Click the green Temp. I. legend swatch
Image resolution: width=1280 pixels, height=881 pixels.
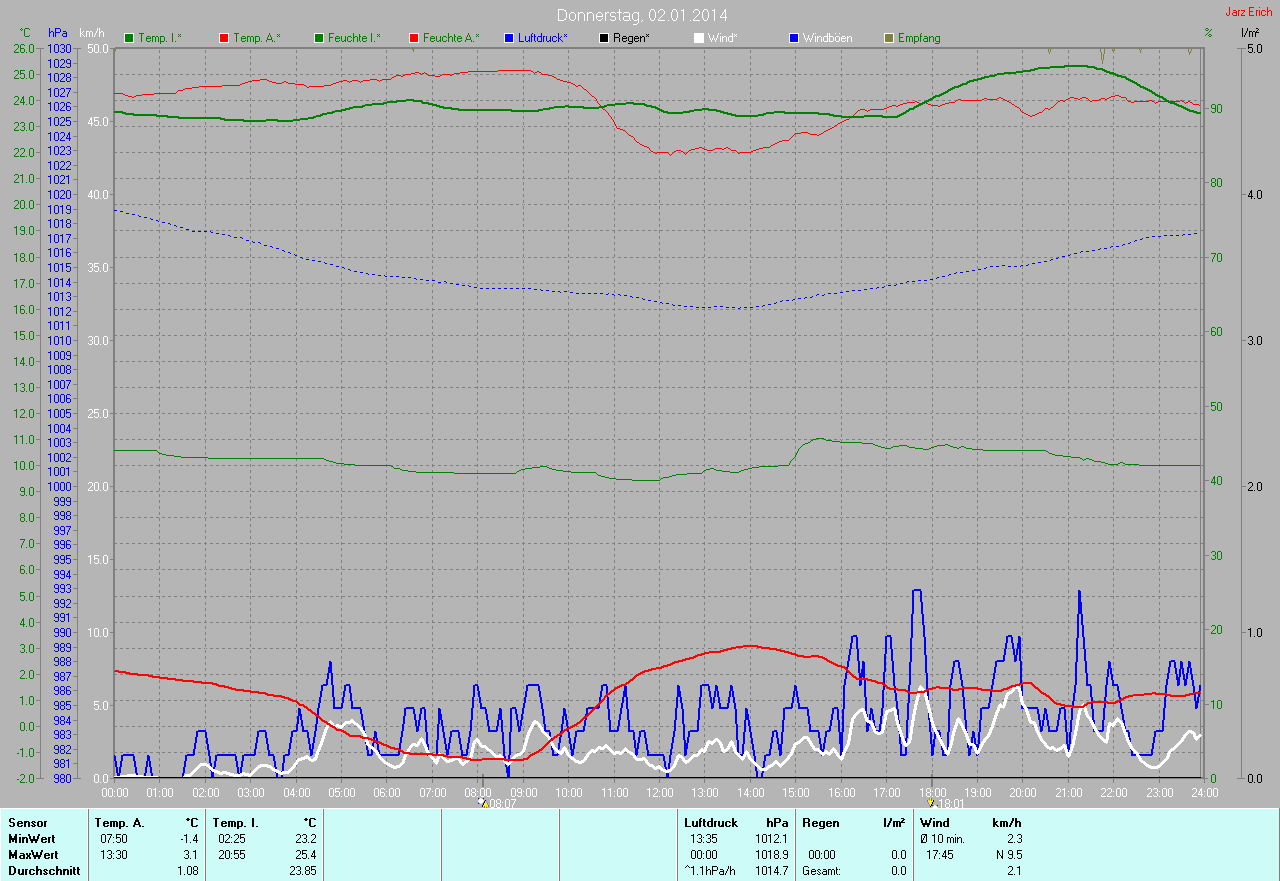(x=129, y=38)
